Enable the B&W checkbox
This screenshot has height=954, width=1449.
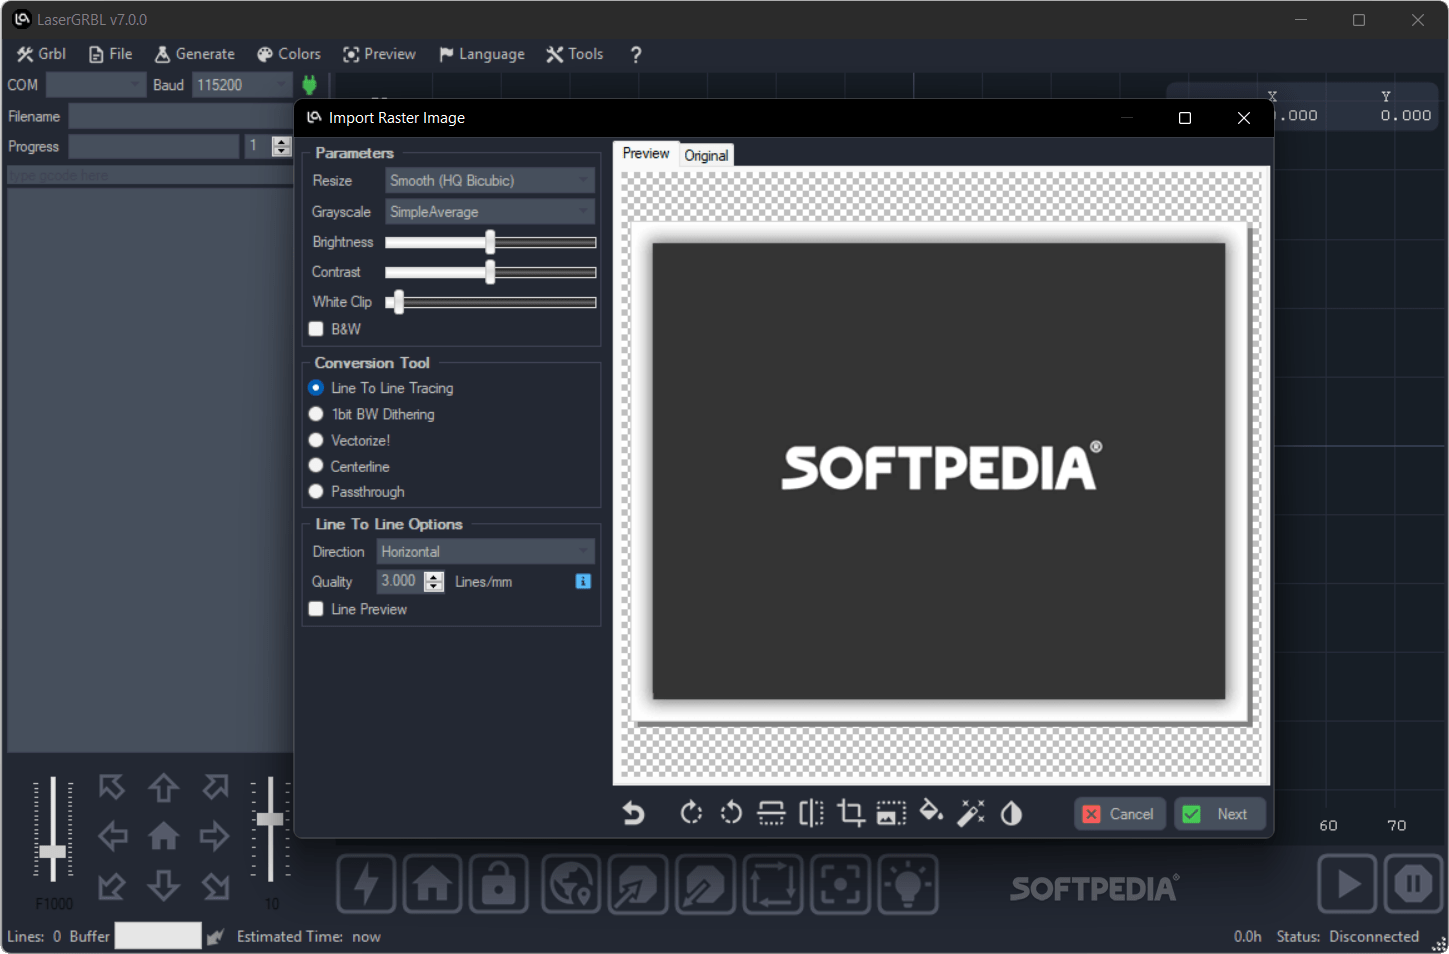316,329
